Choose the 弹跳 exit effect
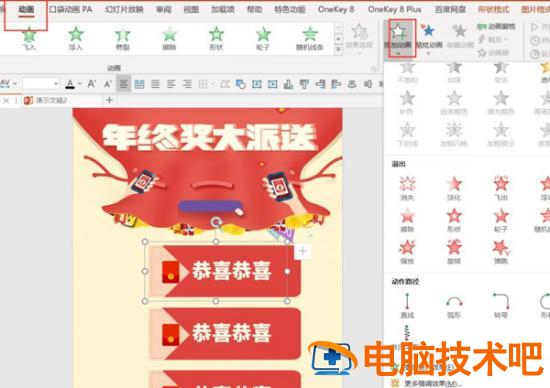 pyautogui.click(x=501, y=252)
